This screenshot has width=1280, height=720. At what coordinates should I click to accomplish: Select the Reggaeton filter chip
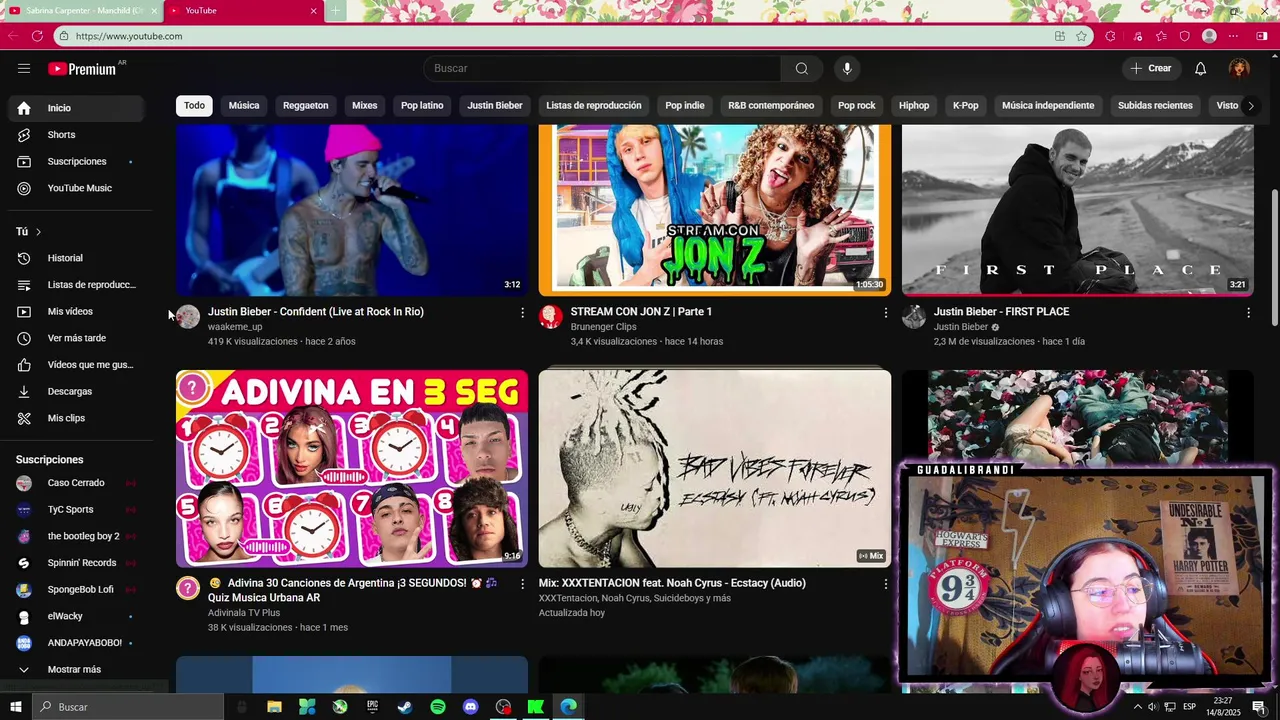tap(306, 105)
